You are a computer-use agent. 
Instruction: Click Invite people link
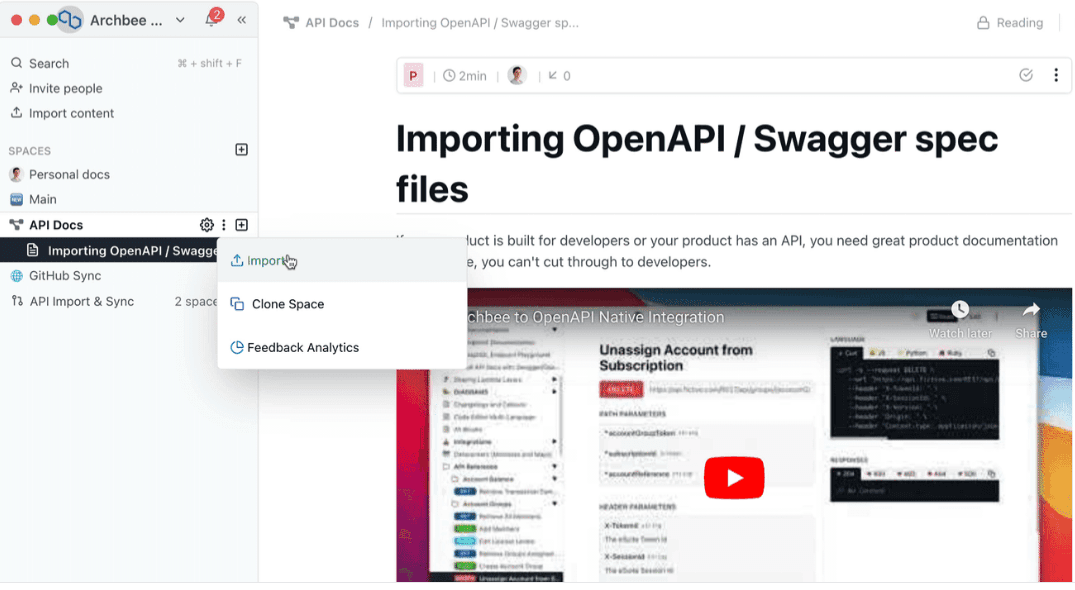pyautogui.click(x=65, y=88)
